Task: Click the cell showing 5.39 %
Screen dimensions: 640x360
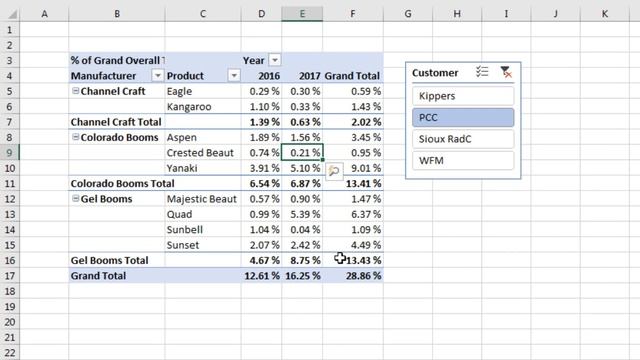Action: pyautogui.click(x=302, y=214)
